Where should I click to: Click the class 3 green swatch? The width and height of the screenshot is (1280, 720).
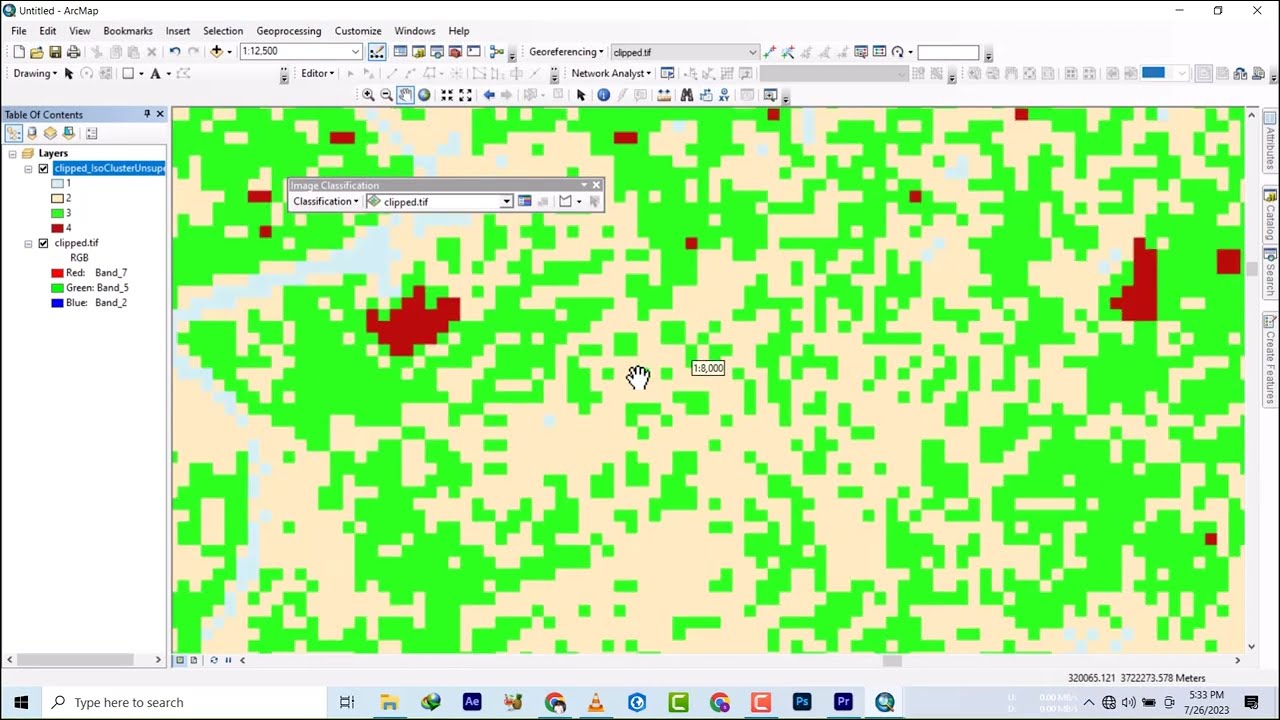tap(57, 213)
